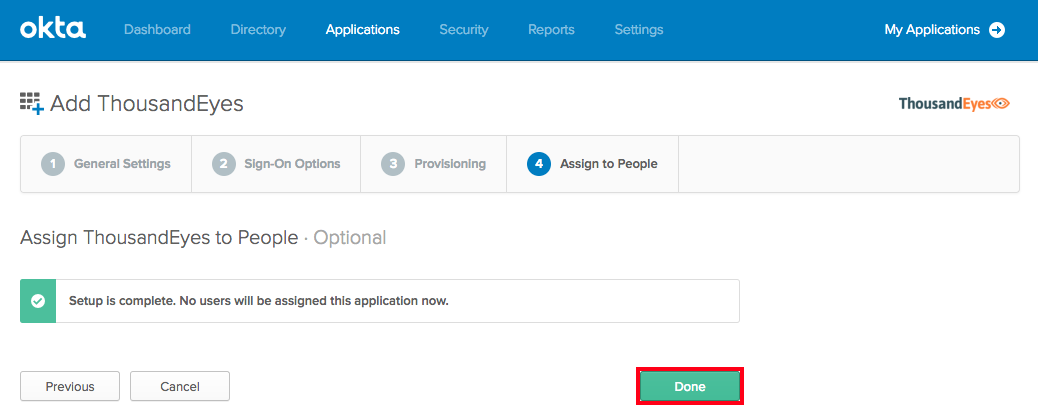
Task: Click the 'Setup is complete' message text
Action: coord(259,301)
